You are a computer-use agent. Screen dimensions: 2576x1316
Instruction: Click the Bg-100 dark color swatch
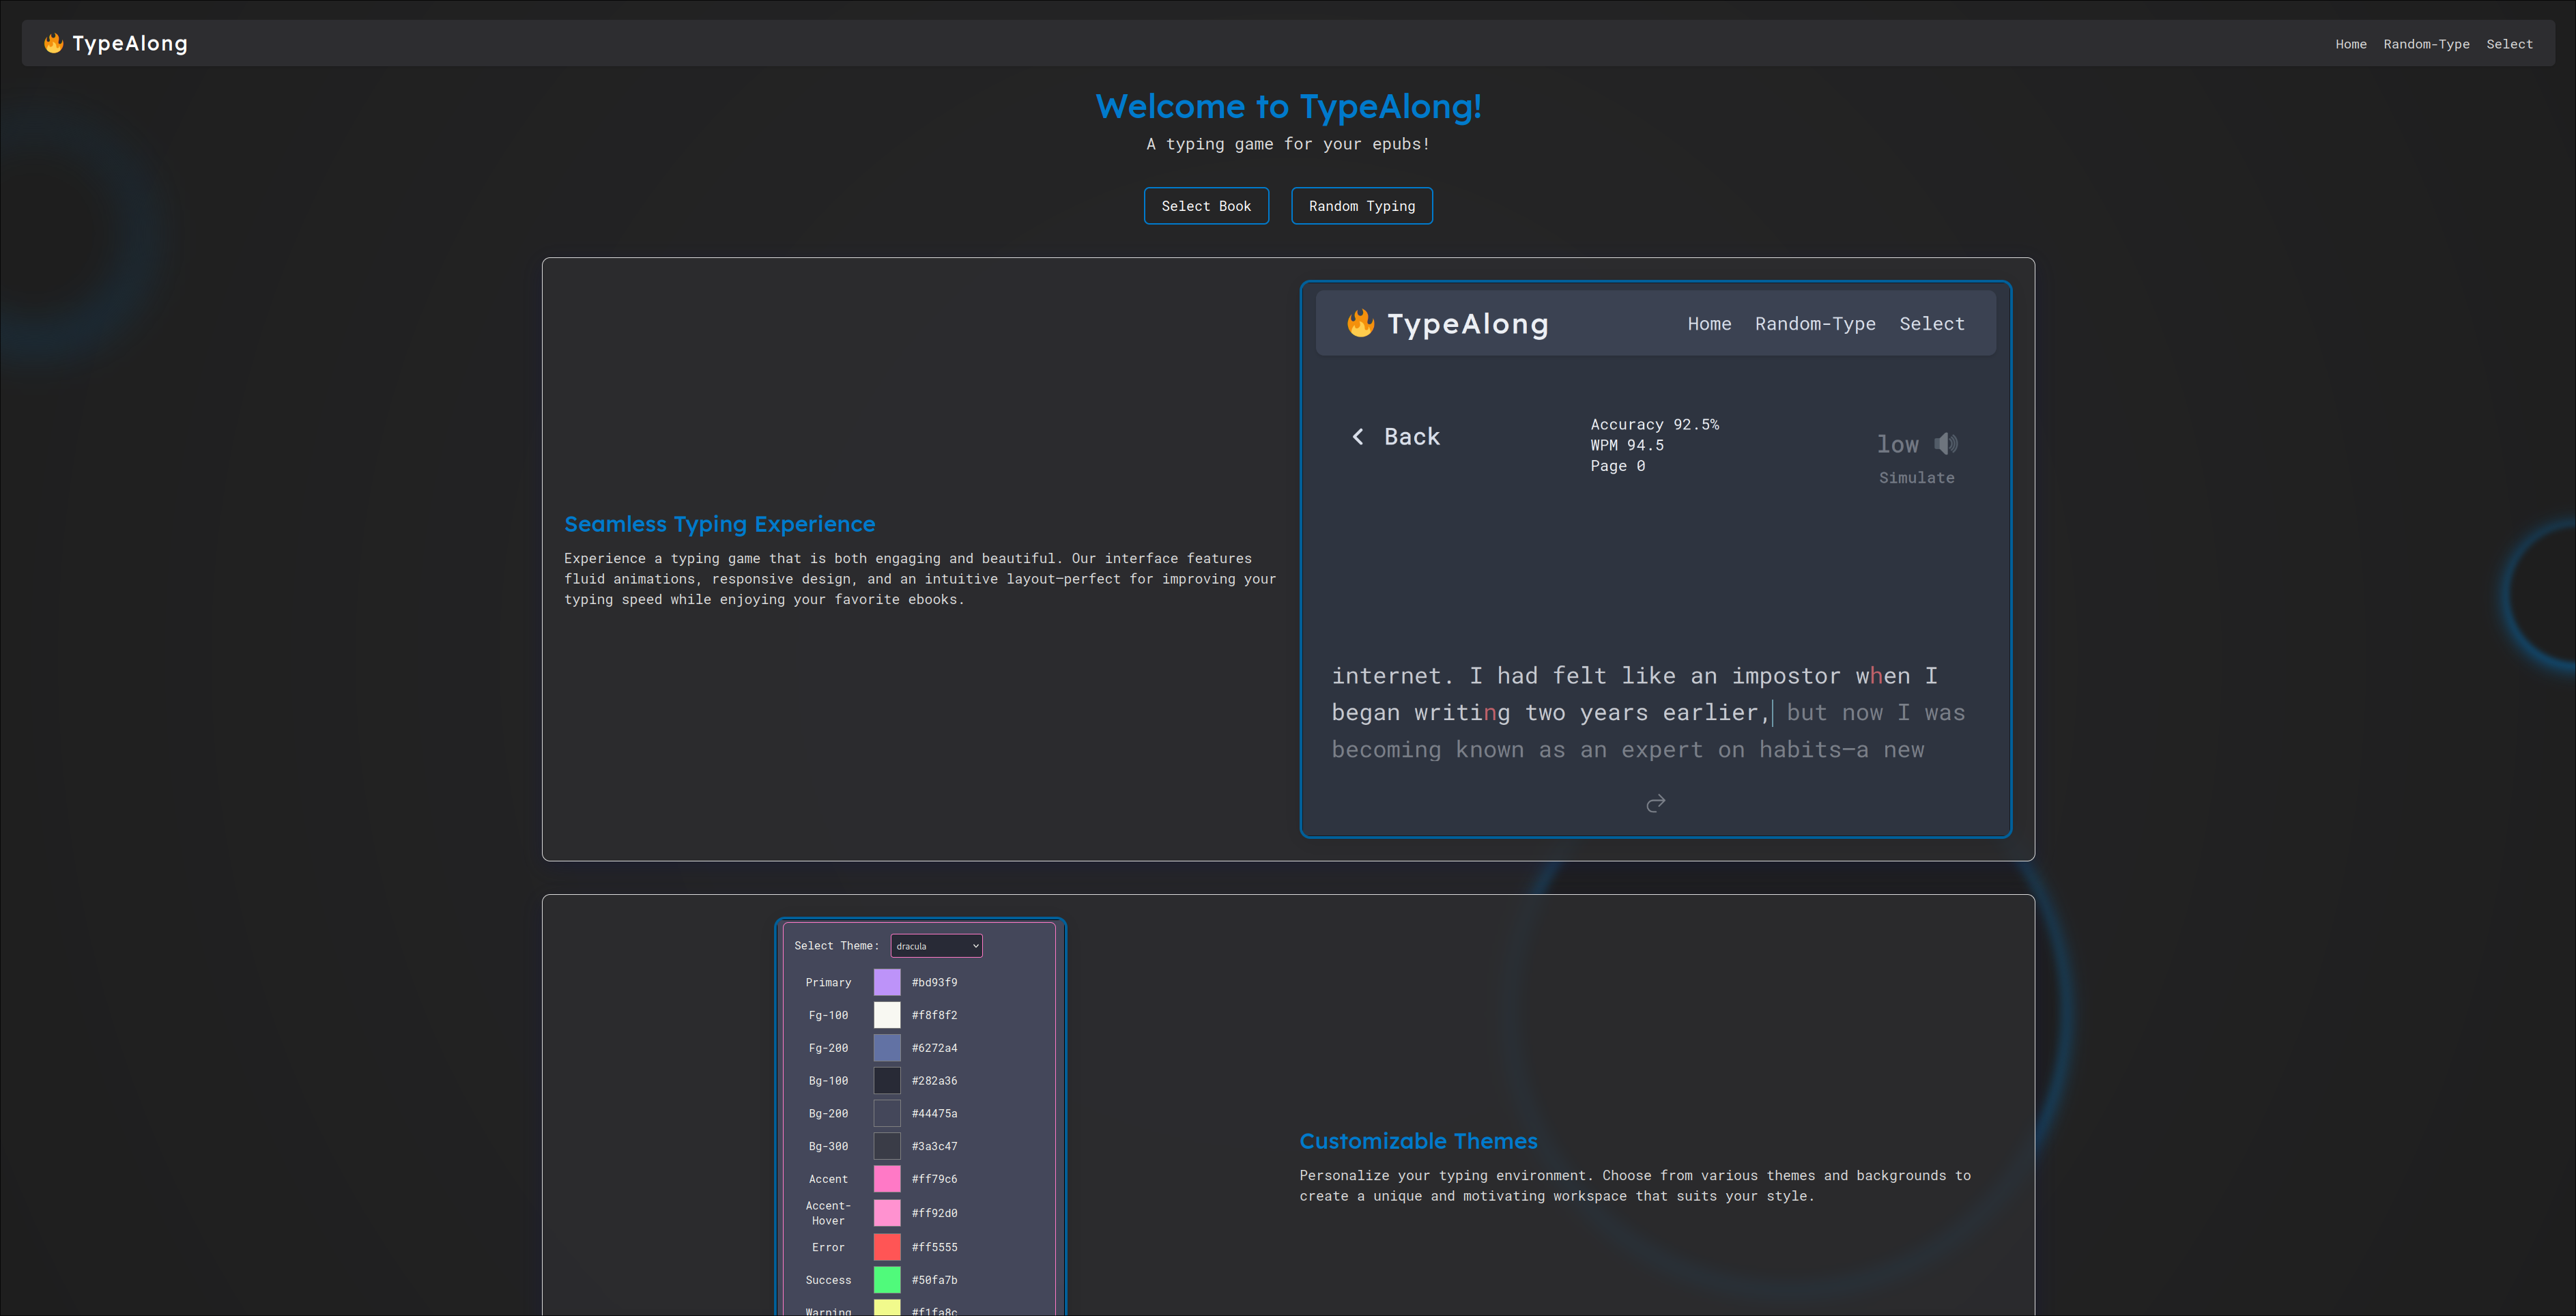pyautogui.click(x=887, y=1081)
